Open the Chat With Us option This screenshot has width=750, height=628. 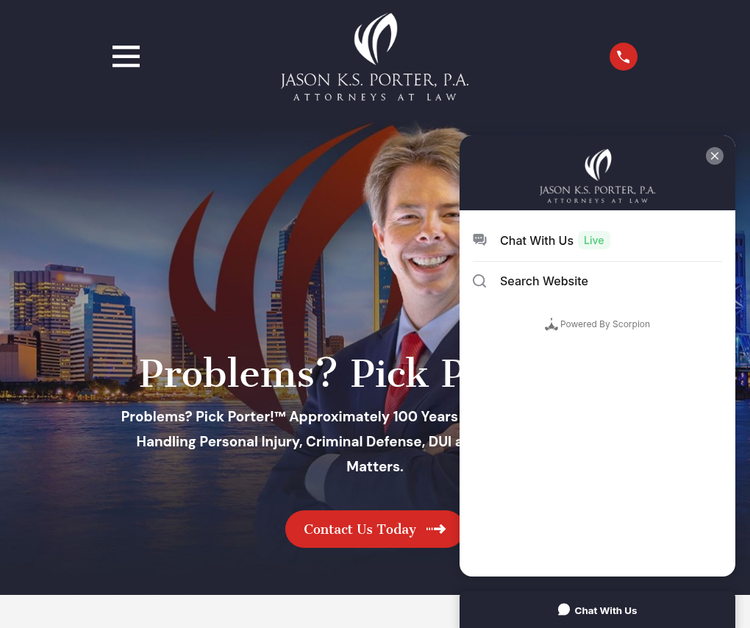tap(597, 240)
